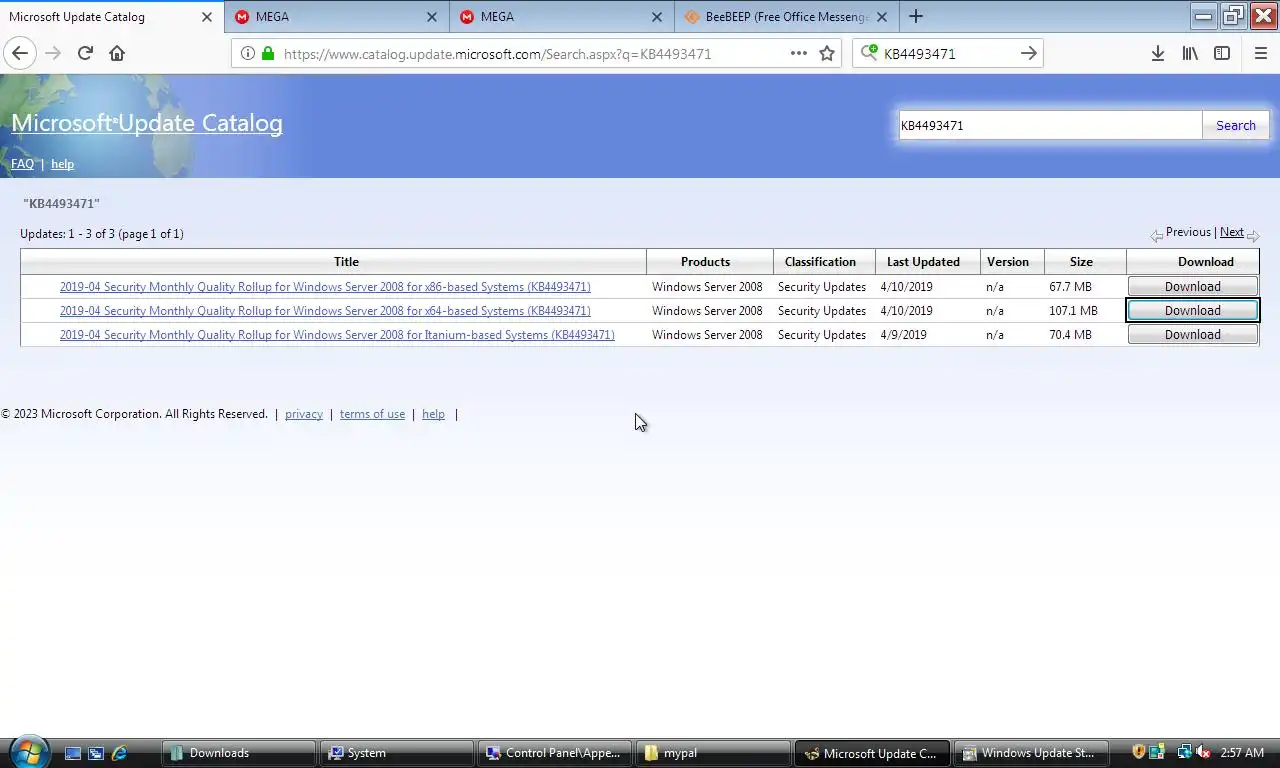Open a new browser tab
The height and width of the screenshot is (768, 1280).
pyautogui.click(x=915, y=16)
